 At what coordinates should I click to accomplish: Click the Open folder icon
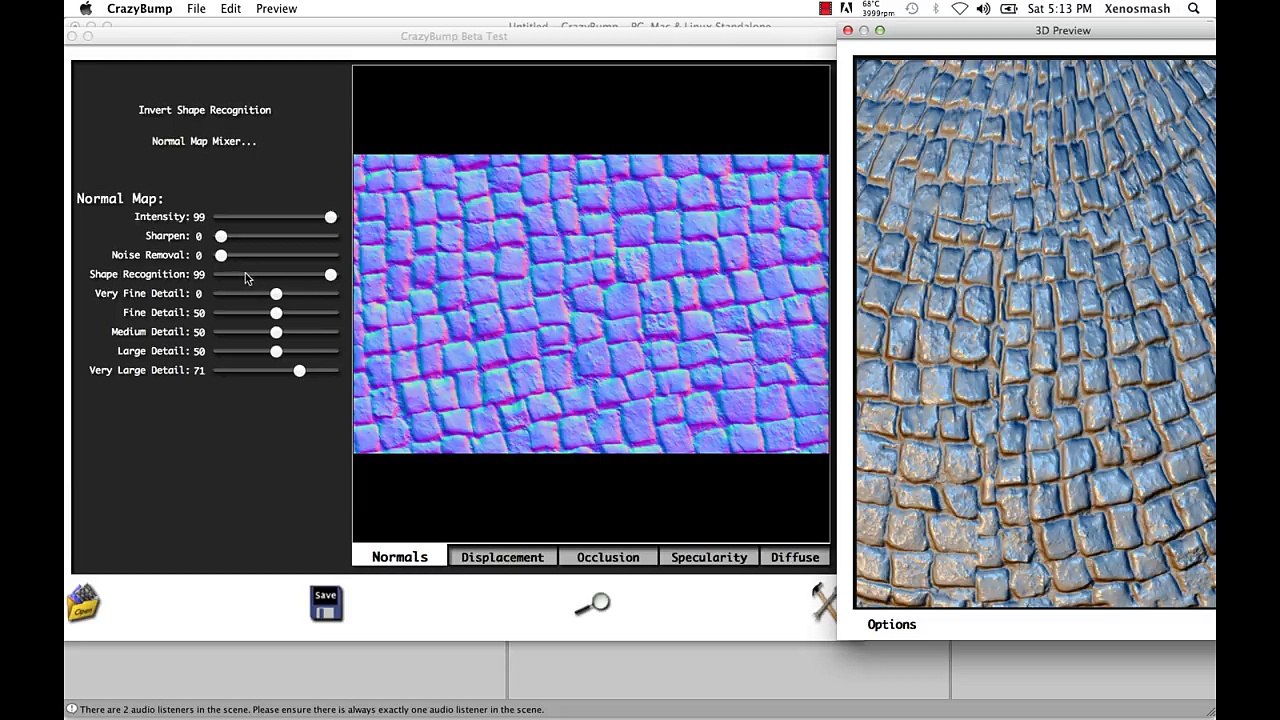(83, 603)
